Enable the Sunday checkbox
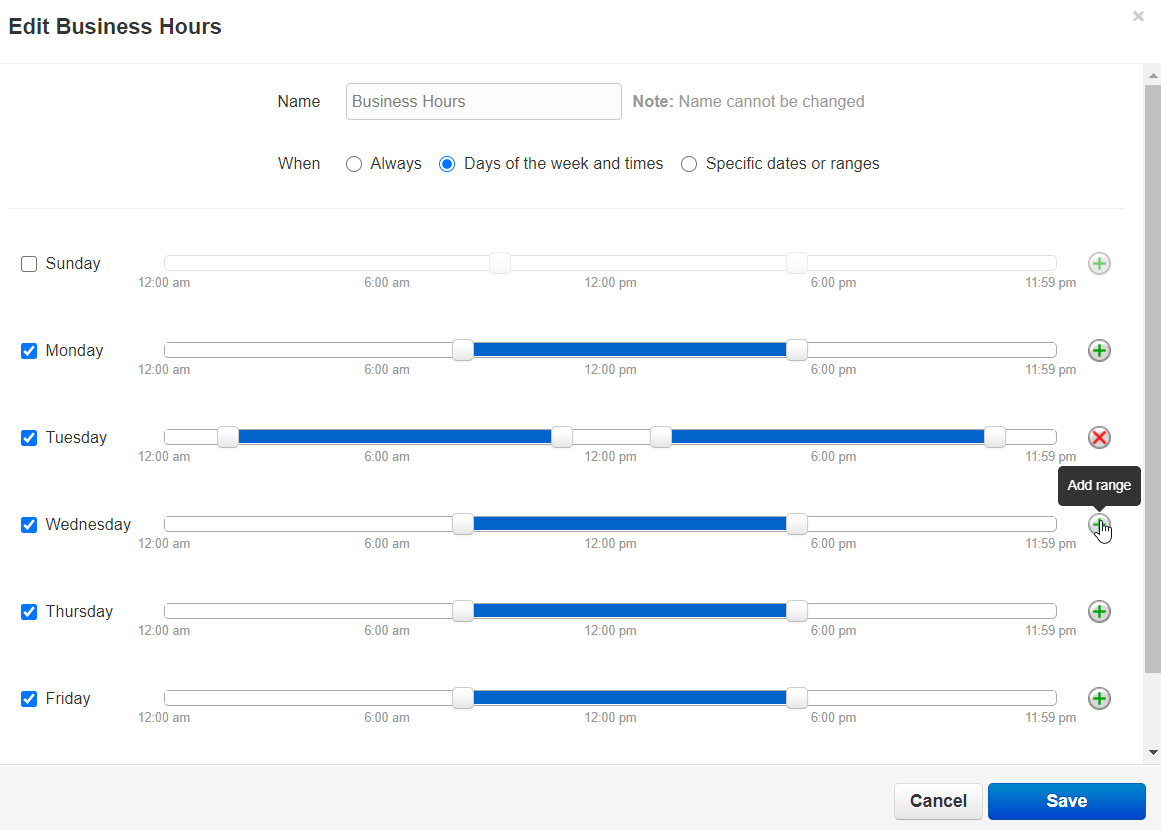The width and height of the screenshot is (1161, 830). (29, 264)
